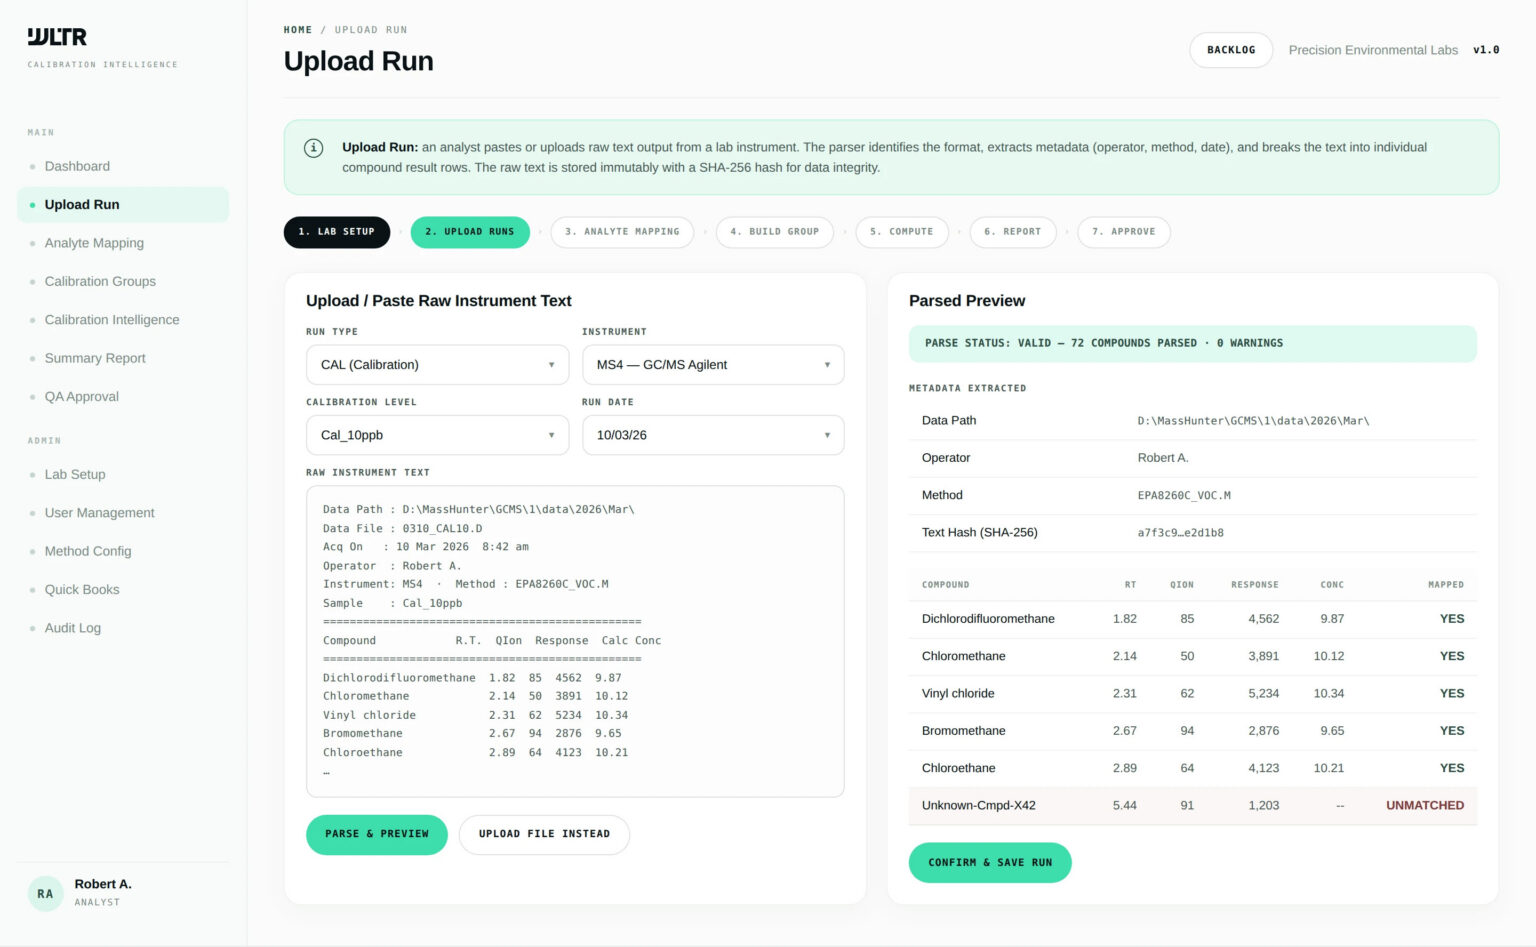Select the Upload Run sidebar item

(123, 205)
